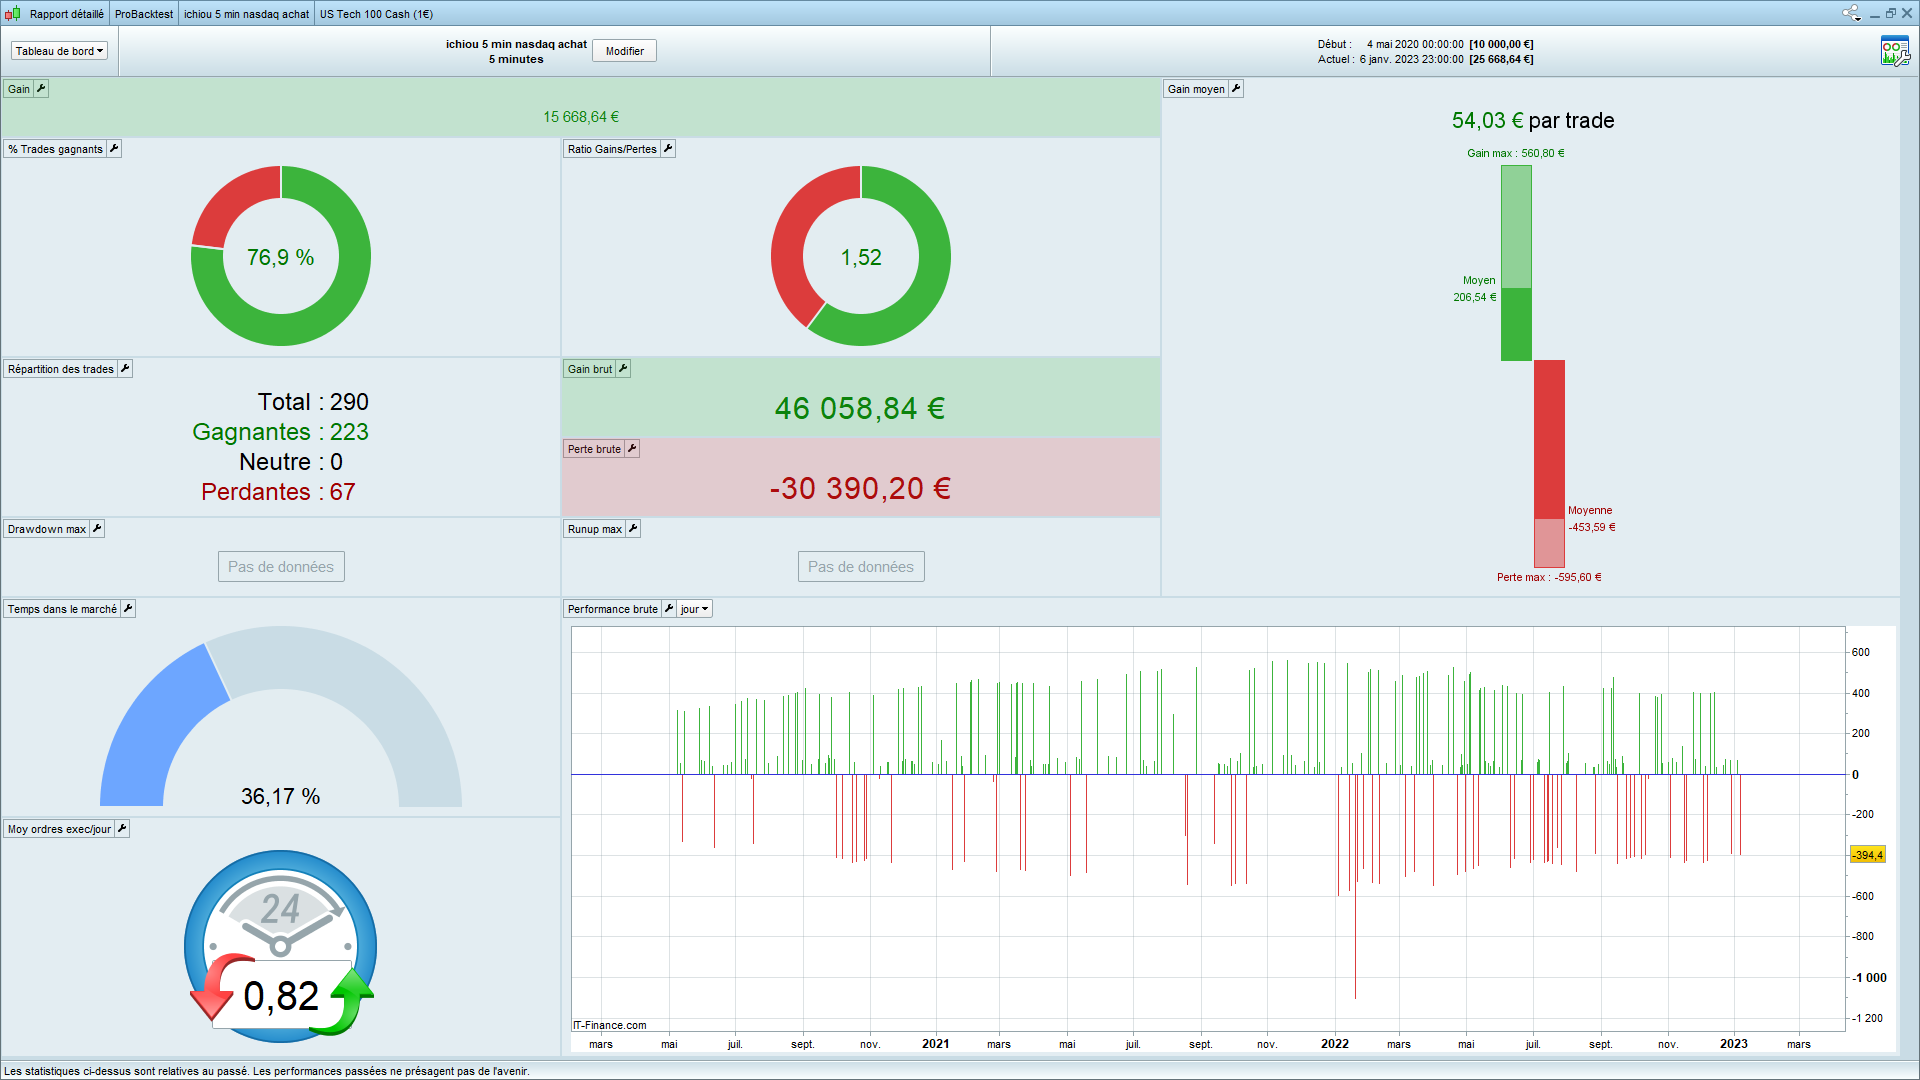Switch to the Rapport détaillé tab
The image size is (1920, 1080).
pos(66,14)
